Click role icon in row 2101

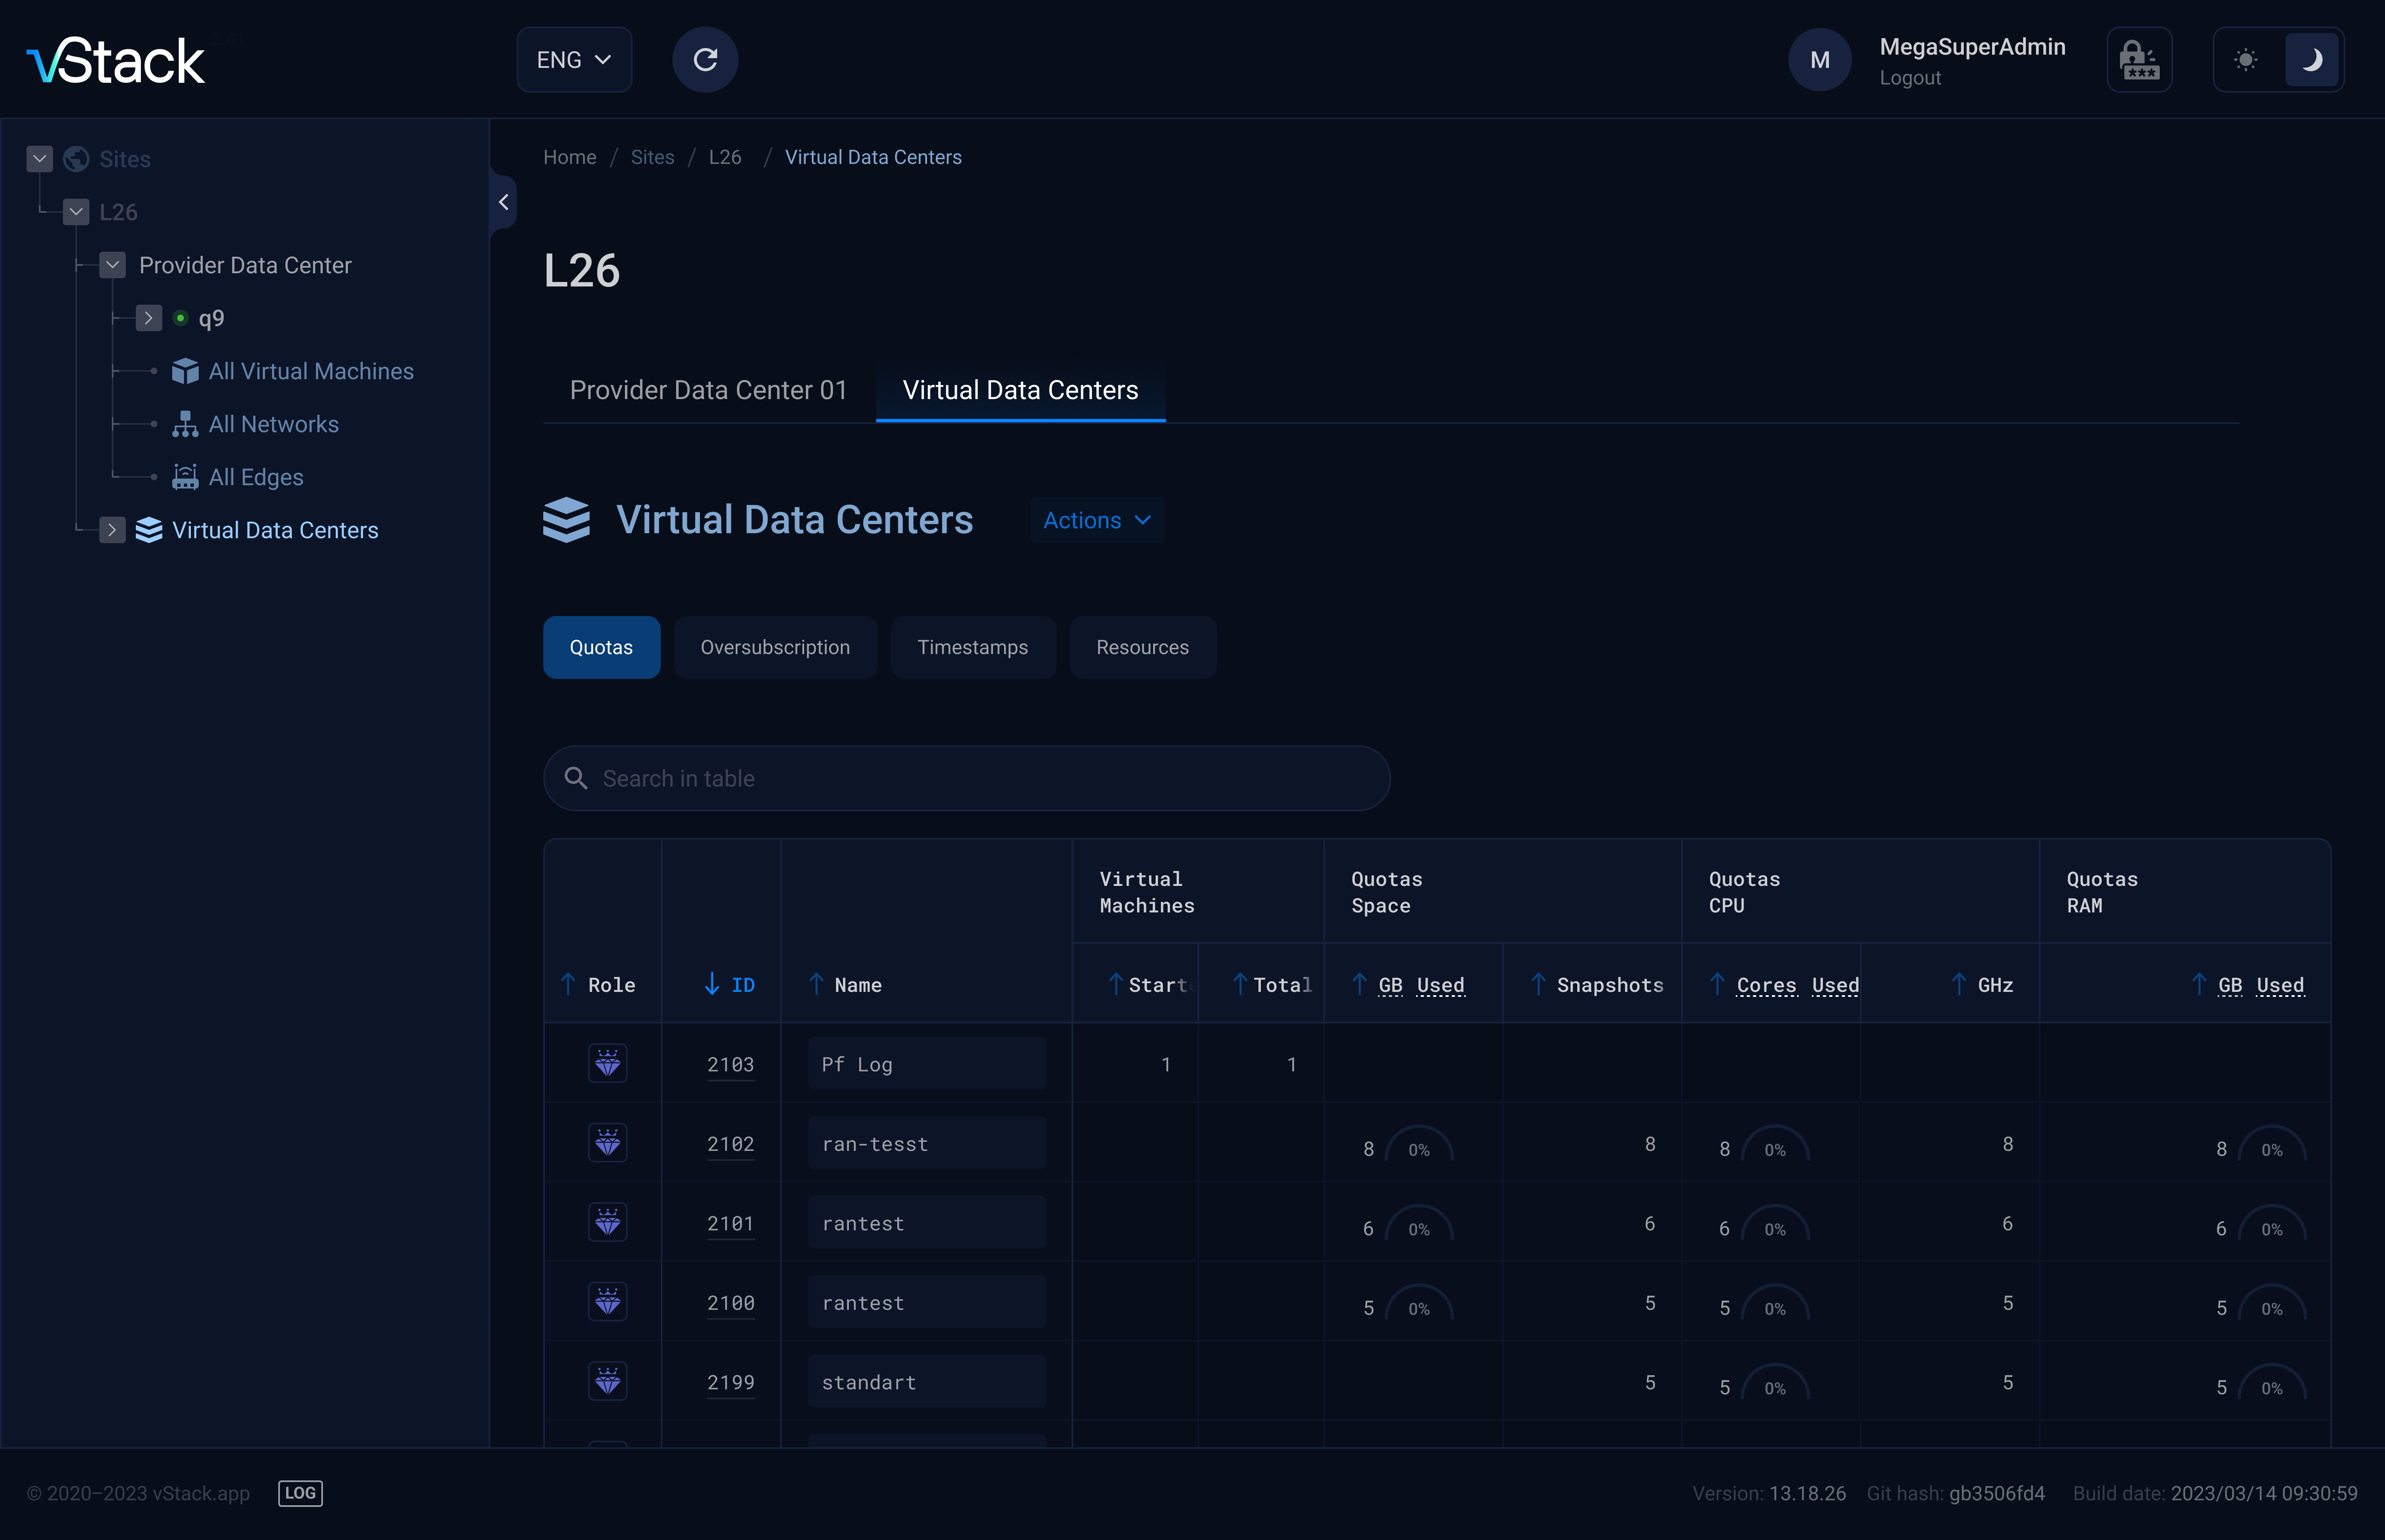[607, 1222]
